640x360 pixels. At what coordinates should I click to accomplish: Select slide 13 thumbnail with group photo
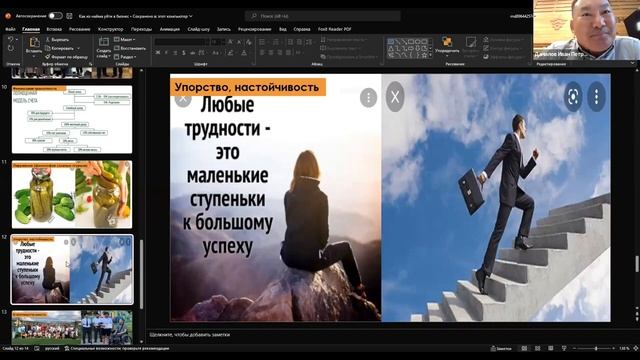coord(72,328)
